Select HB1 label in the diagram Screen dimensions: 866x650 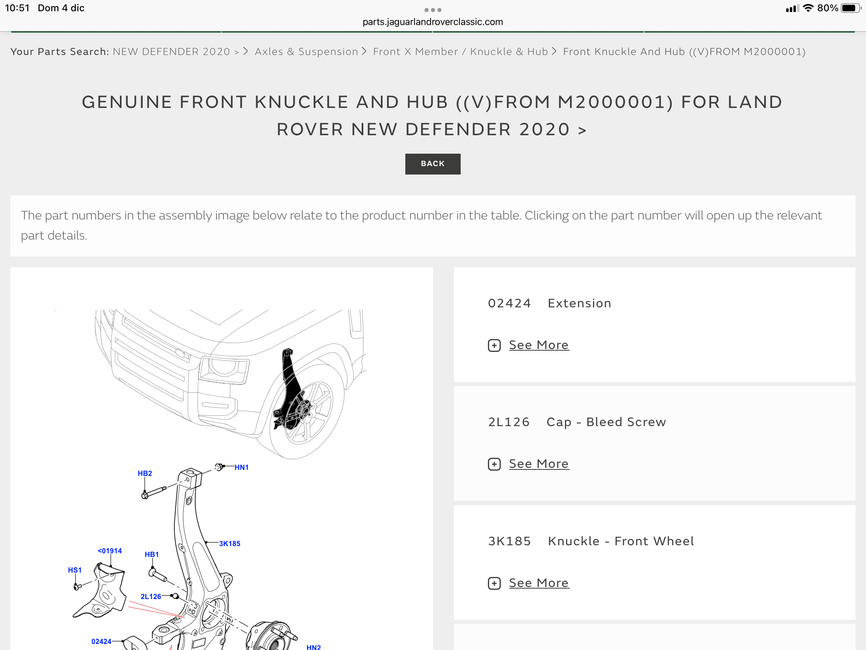pyautogui.click(x=151, y=554)
